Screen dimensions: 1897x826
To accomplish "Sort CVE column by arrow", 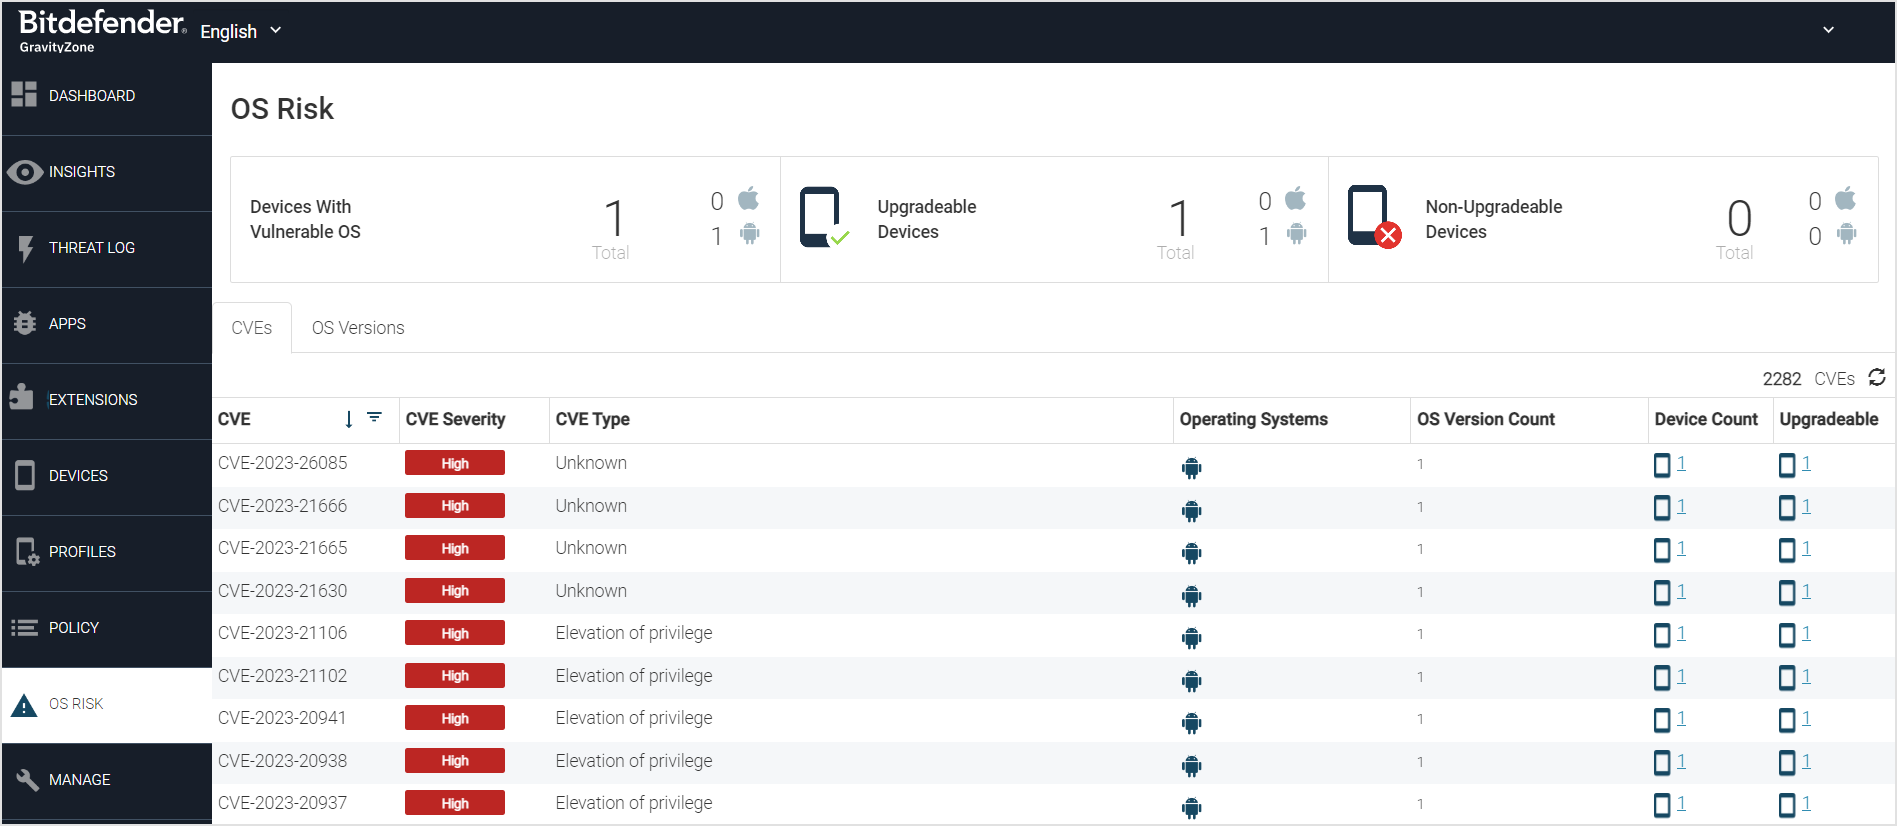I will coord(348,419).
